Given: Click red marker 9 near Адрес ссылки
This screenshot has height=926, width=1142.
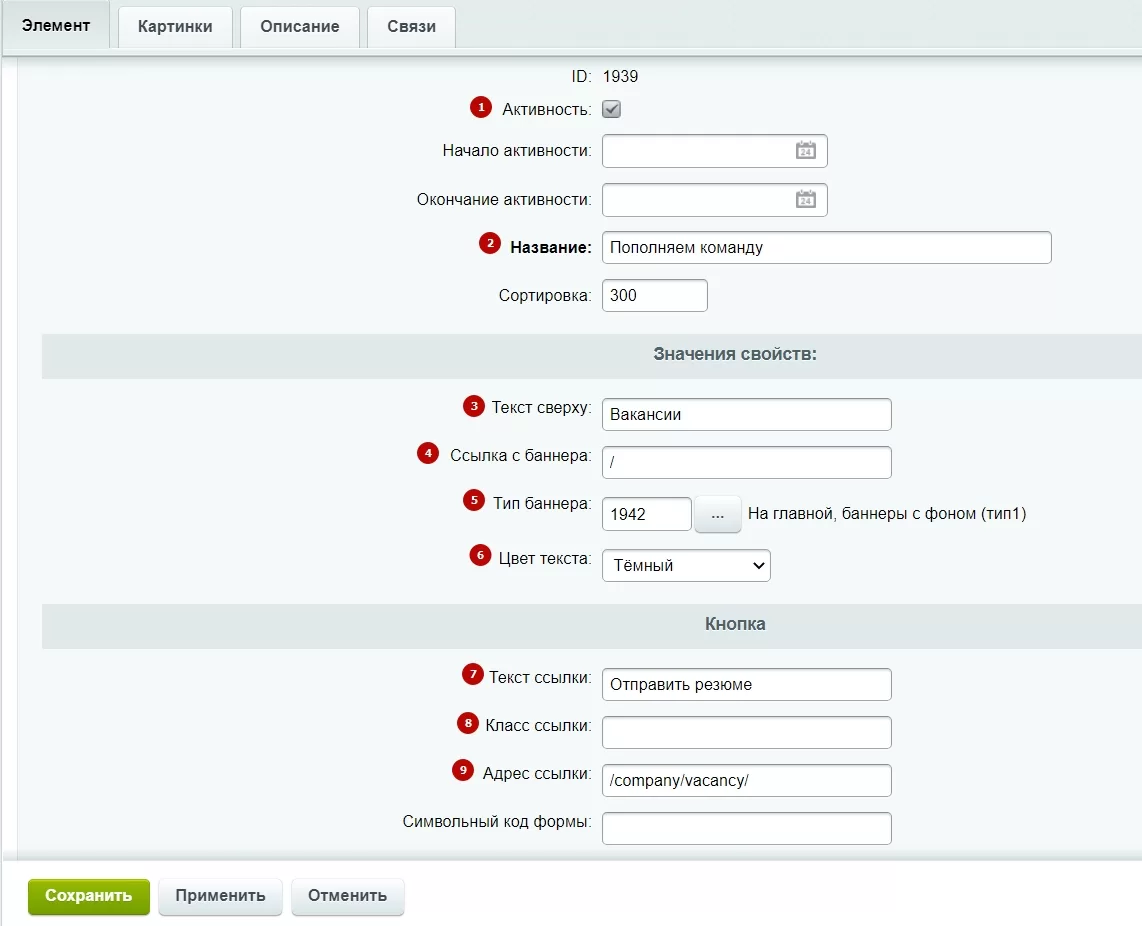Looking at the screenshot, I should coord(463,770).
